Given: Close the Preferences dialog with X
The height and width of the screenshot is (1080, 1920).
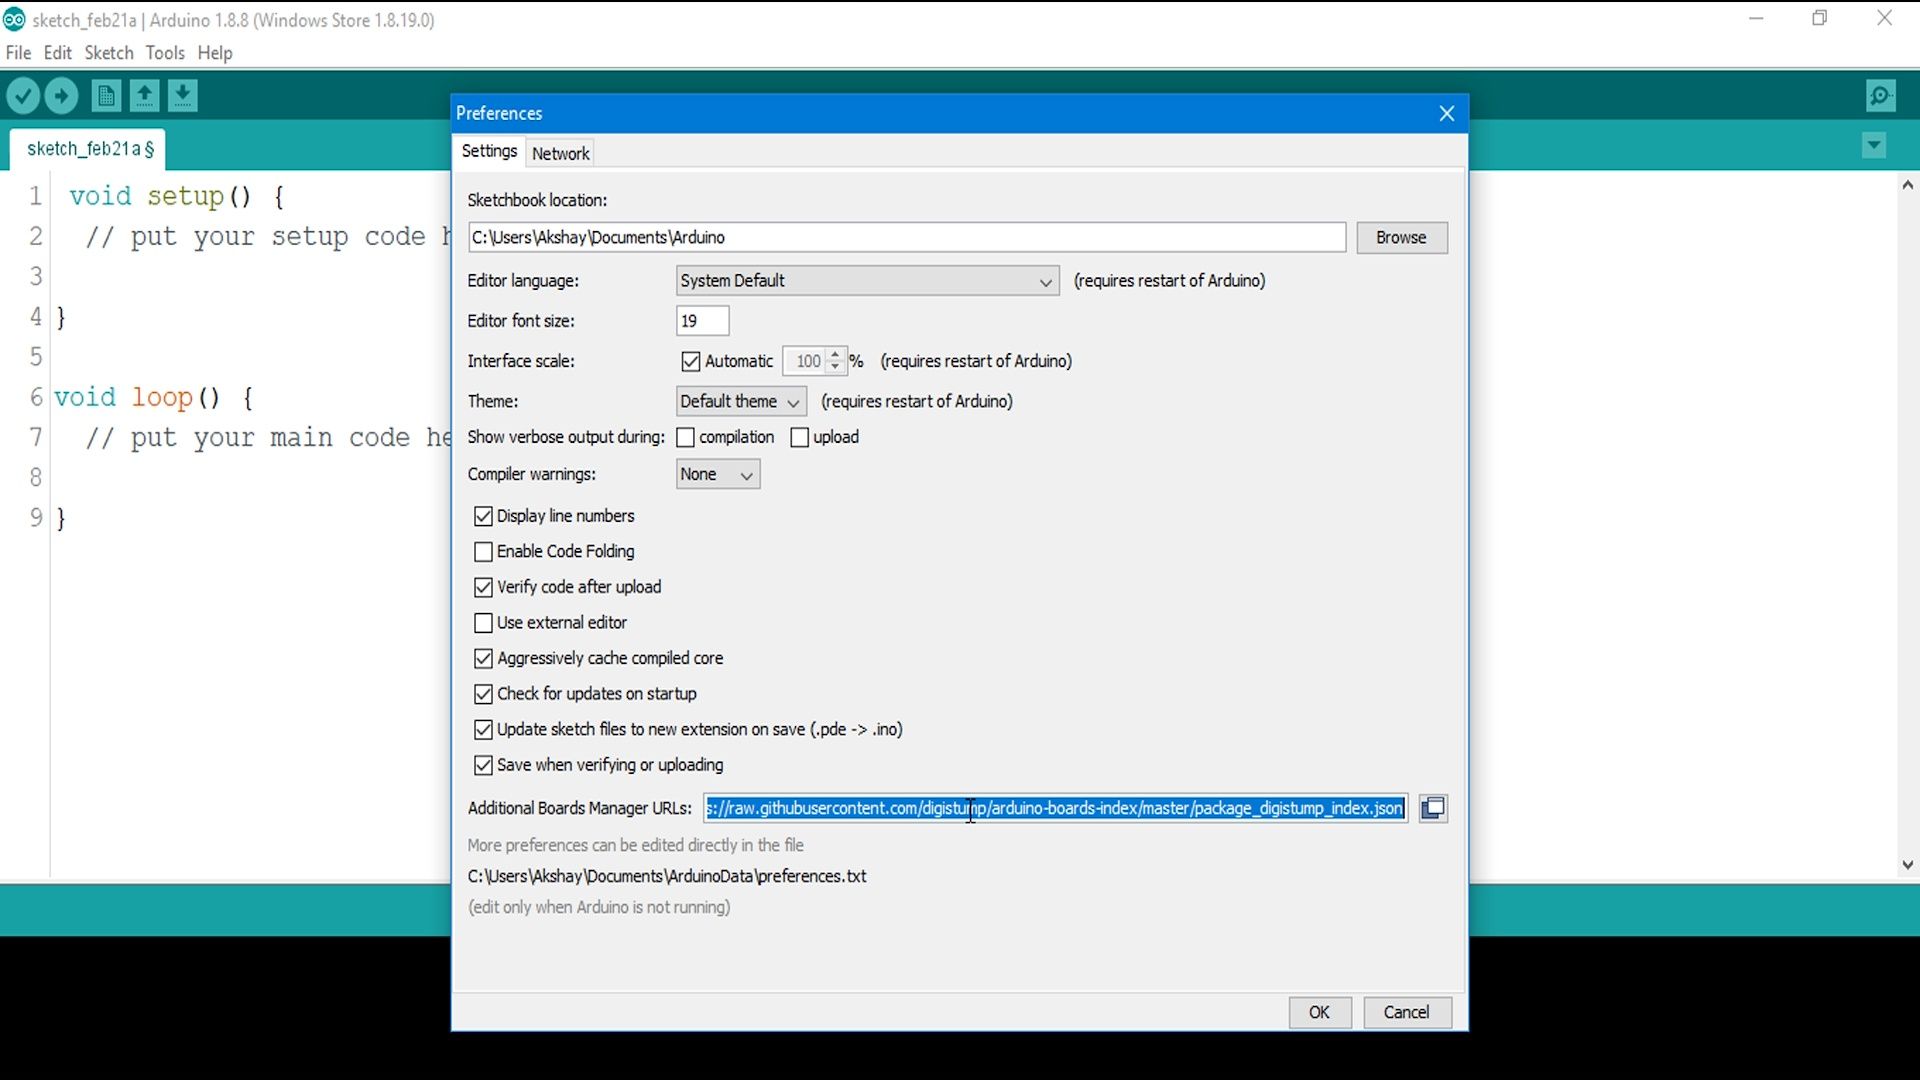Looking at the screenshot, I should coord(1446,113).
